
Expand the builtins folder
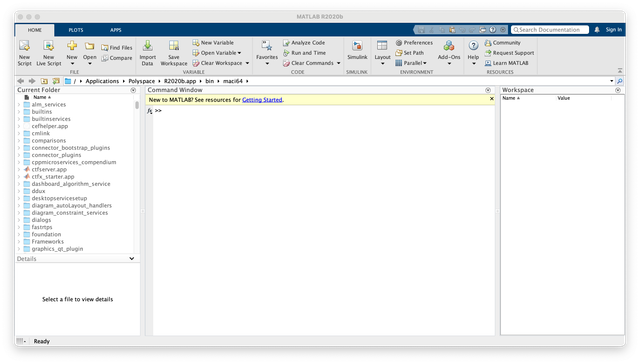[x=19, y=112]
